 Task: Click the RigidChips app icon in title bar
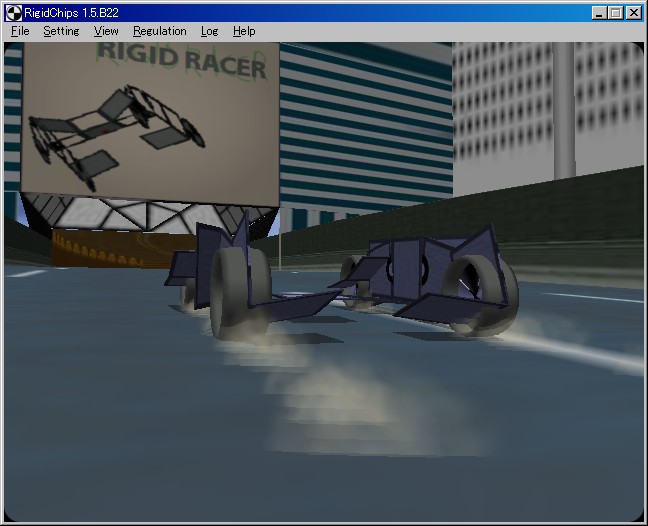tap(13, 12)
